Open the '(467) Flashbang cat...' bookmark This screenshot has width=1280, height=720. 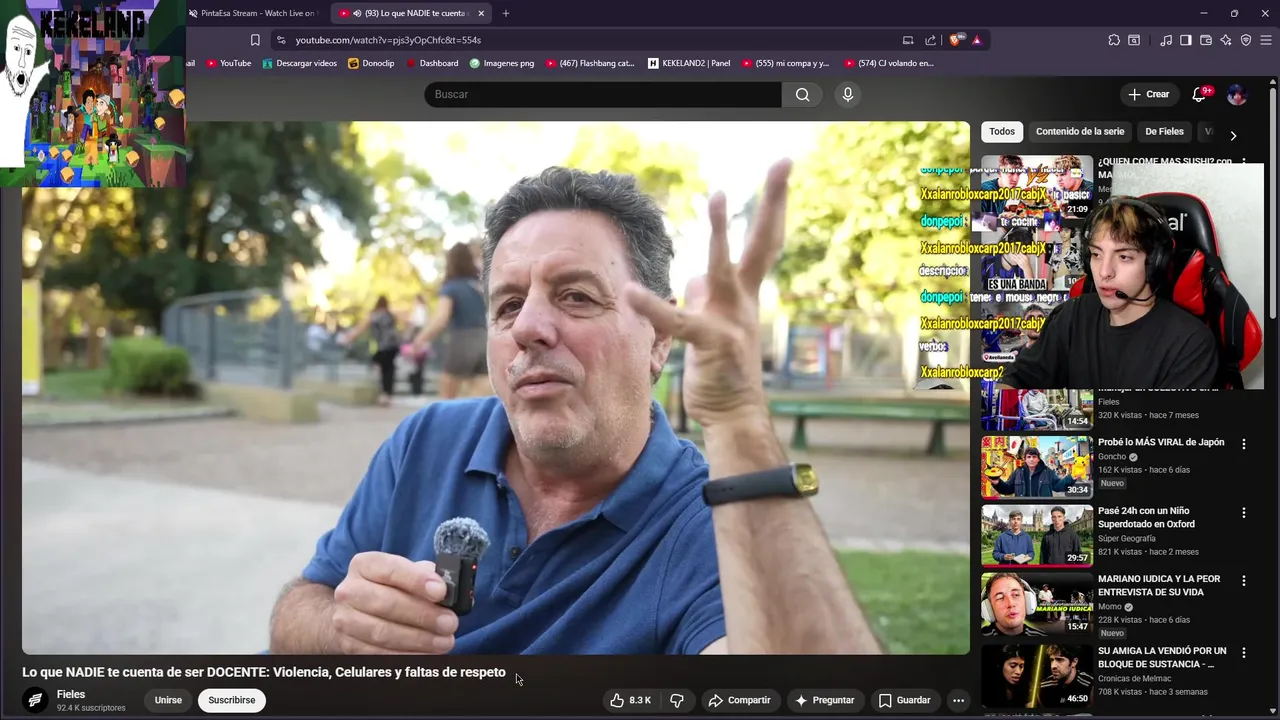590,63
